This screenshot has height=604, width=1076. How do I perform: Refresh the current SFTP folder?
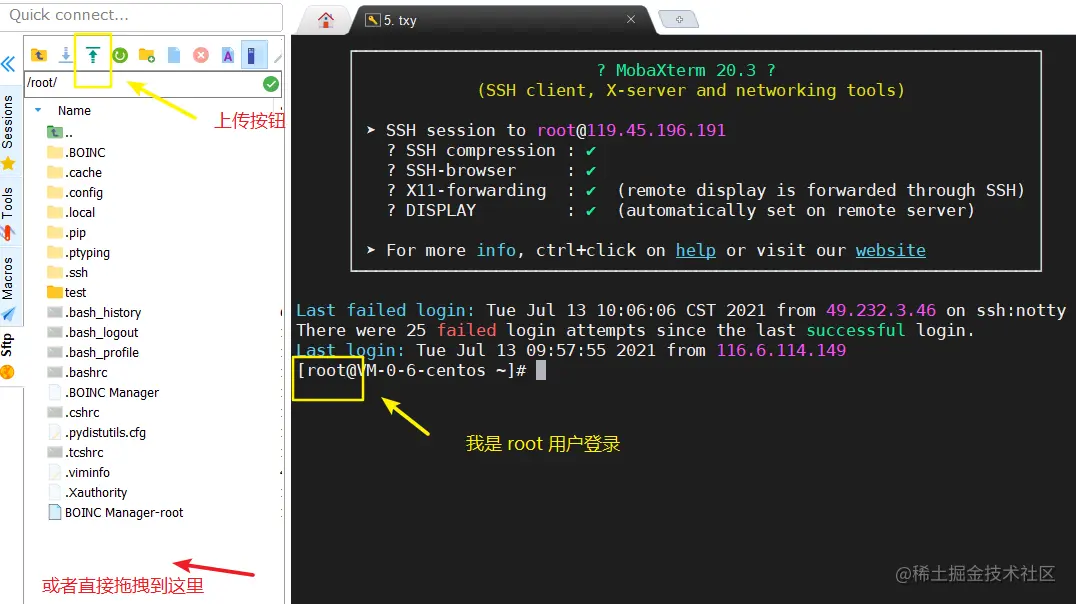click(120, 55)
